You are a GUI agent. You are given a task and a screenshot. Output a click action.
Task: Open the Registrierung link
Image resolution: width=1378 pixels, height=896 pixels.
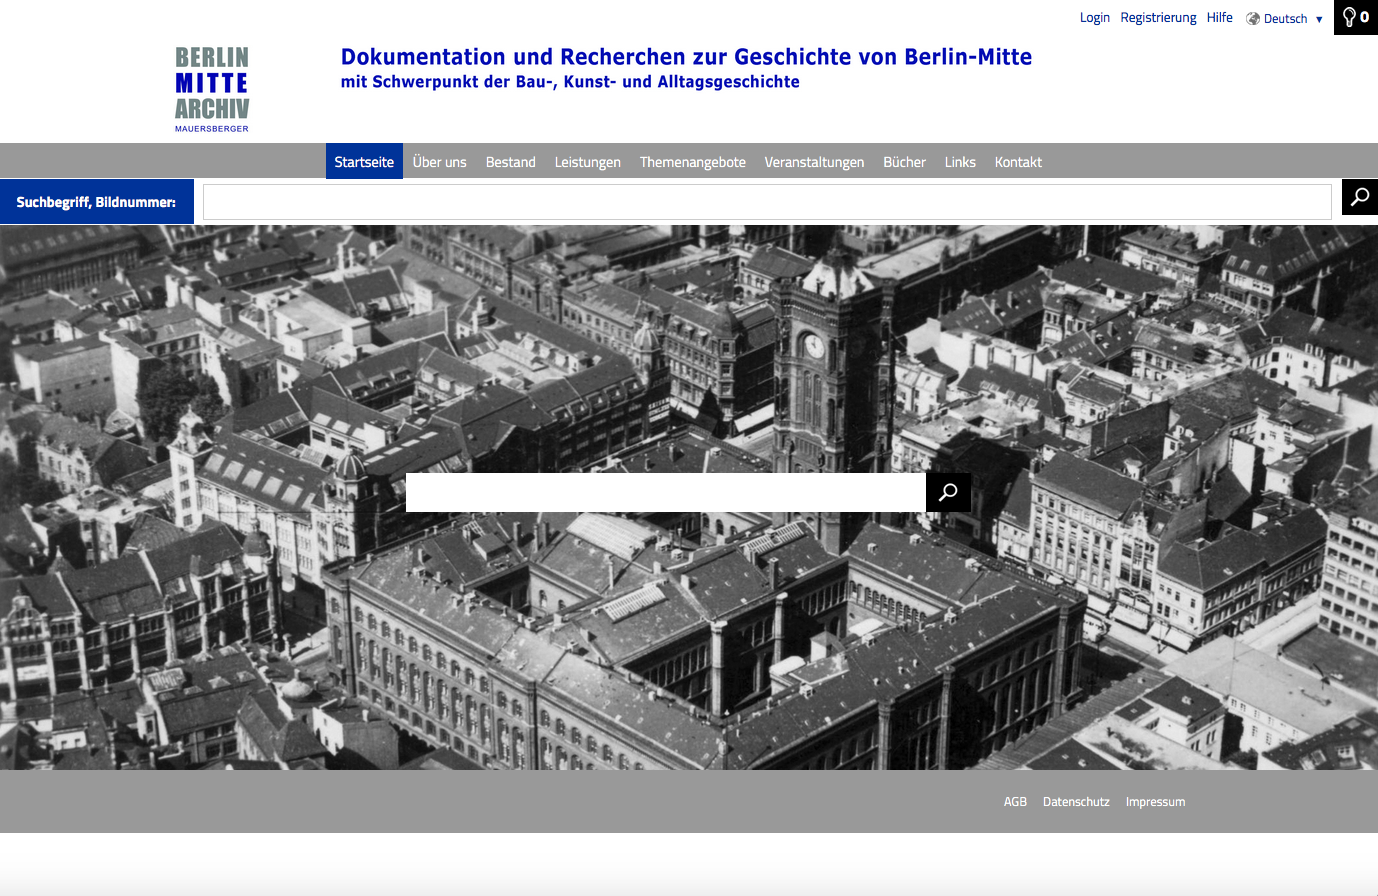pyautogui.click(x=1158, y=17)
